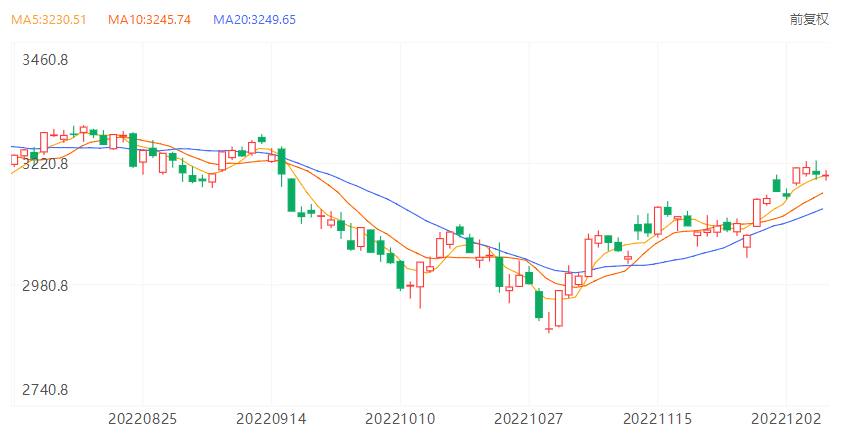This screenshot has width=848, height=440.
Task: Click the 20221115 date axis label
Action: (657, 417)
